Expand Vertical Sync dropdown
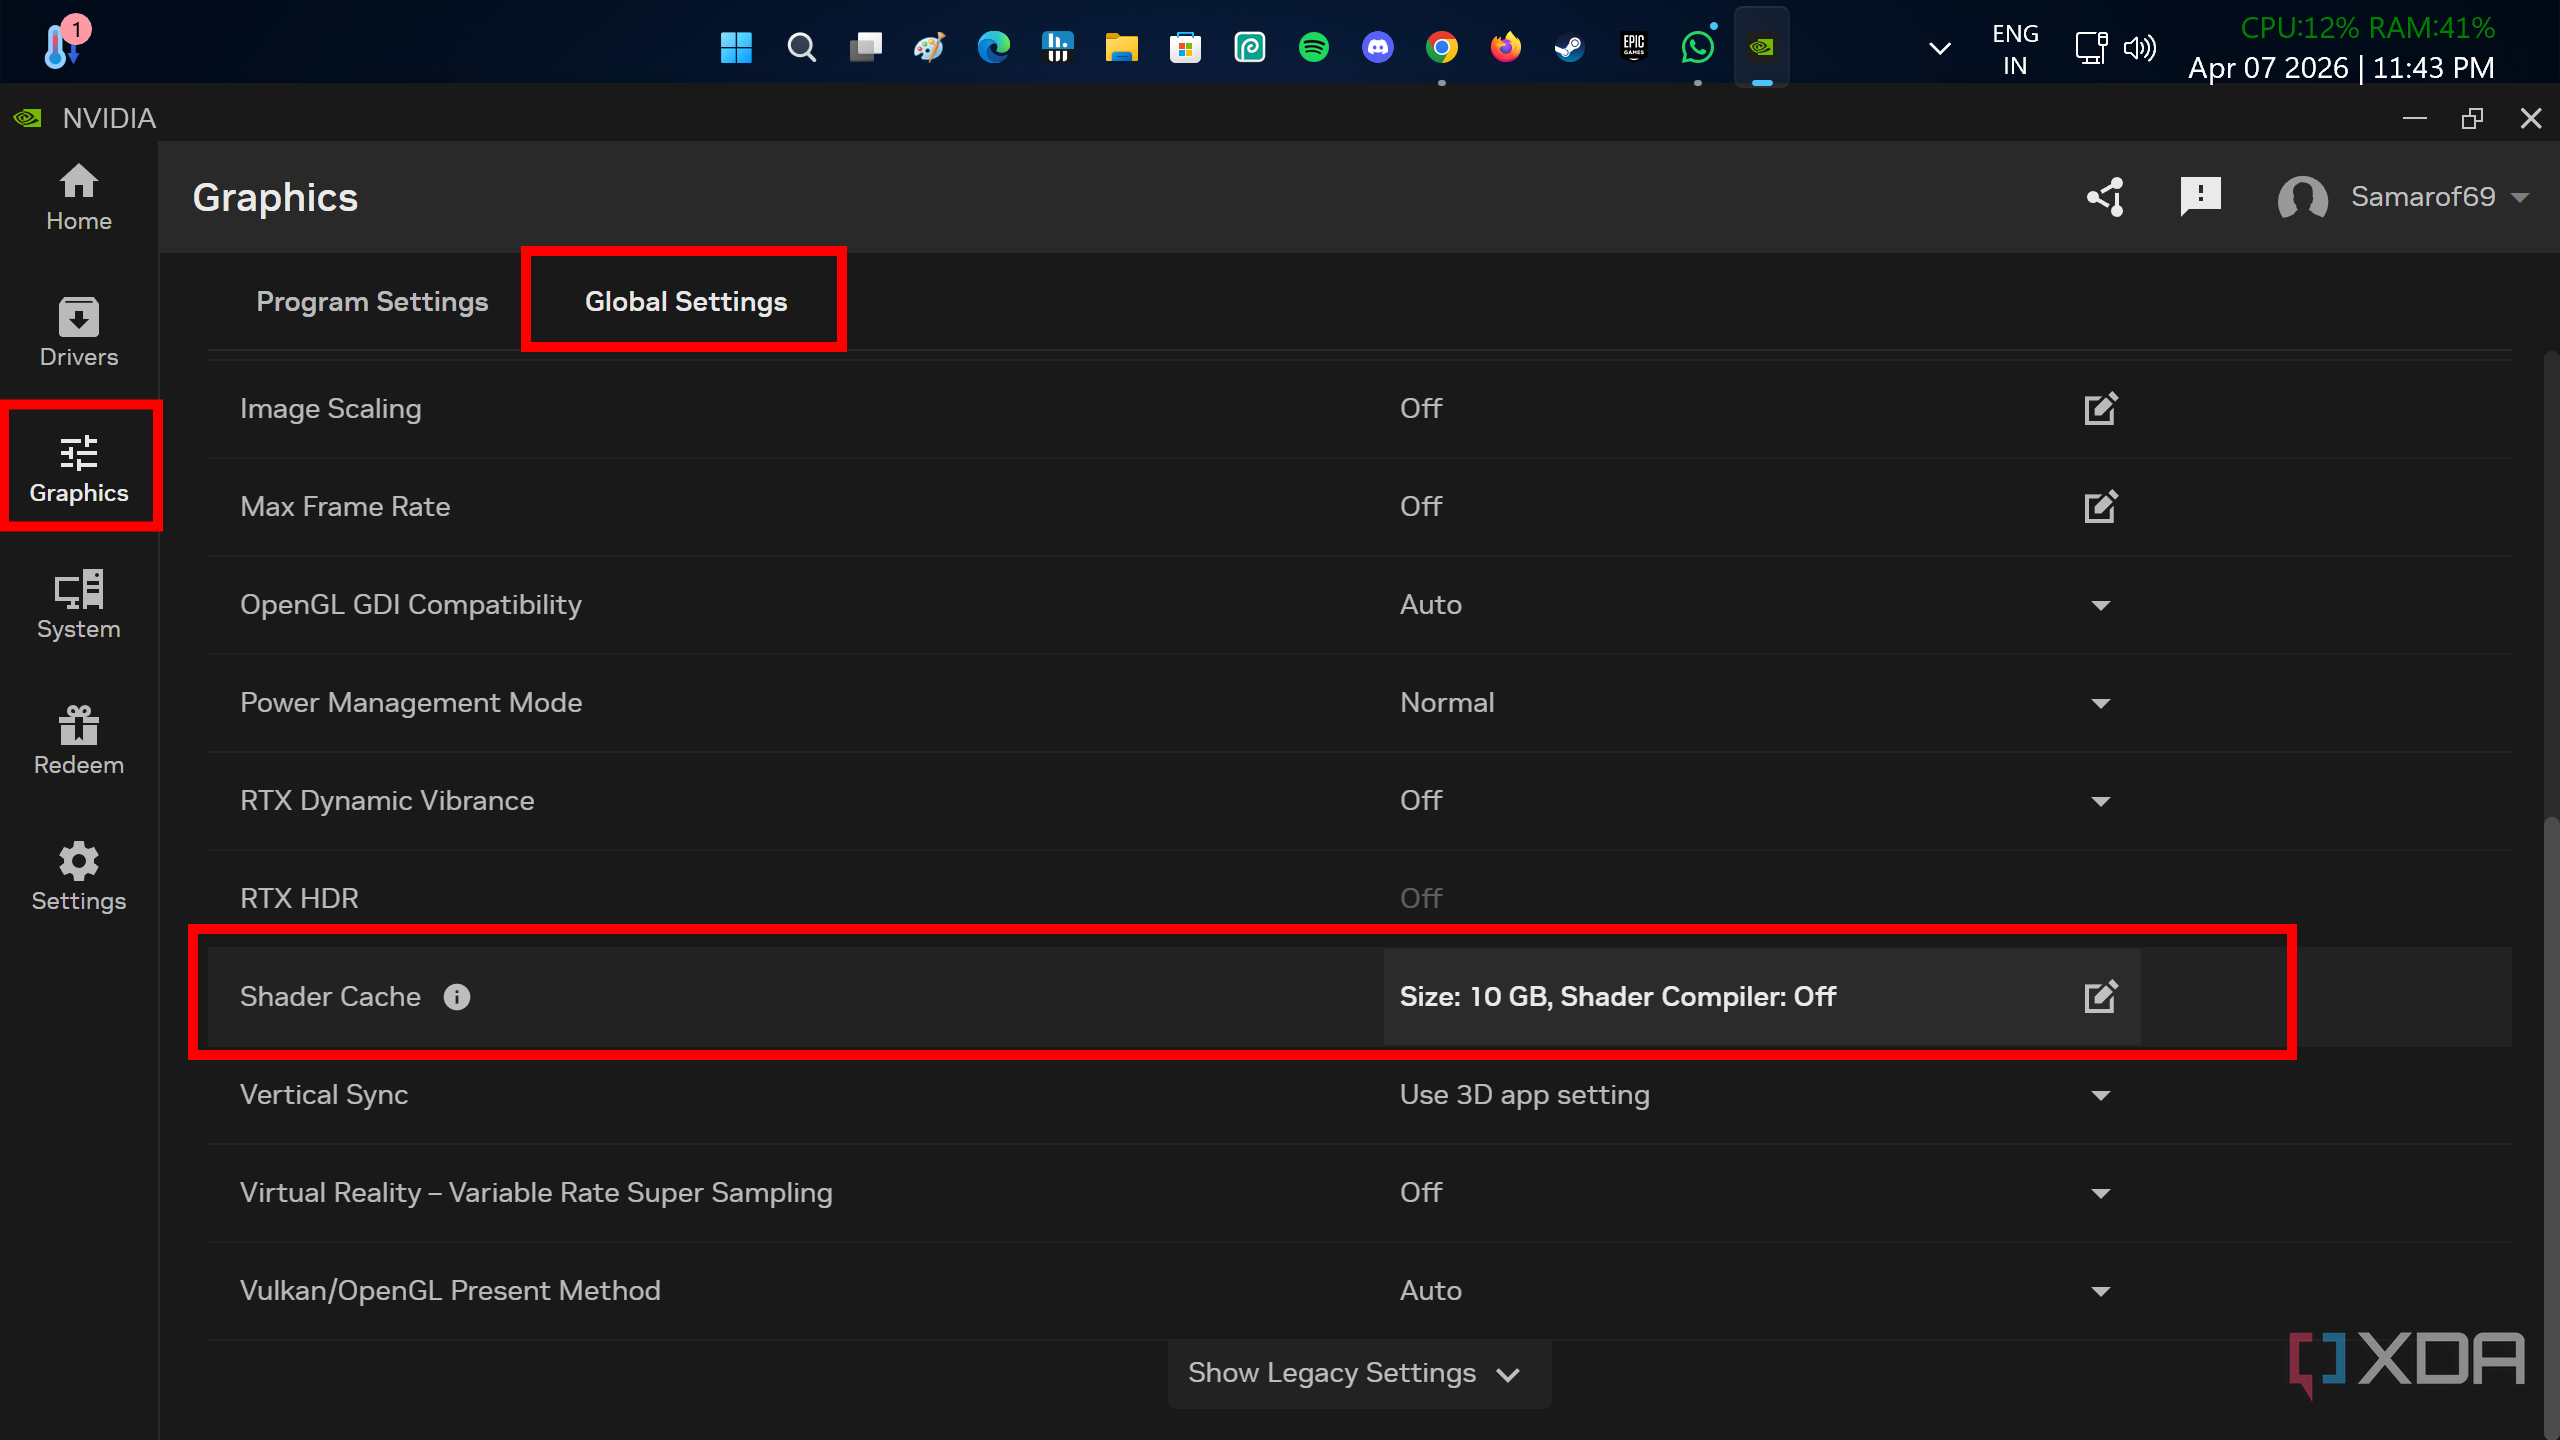The height and width of the screenshot is (1440, 2560). point(2100,1095)
